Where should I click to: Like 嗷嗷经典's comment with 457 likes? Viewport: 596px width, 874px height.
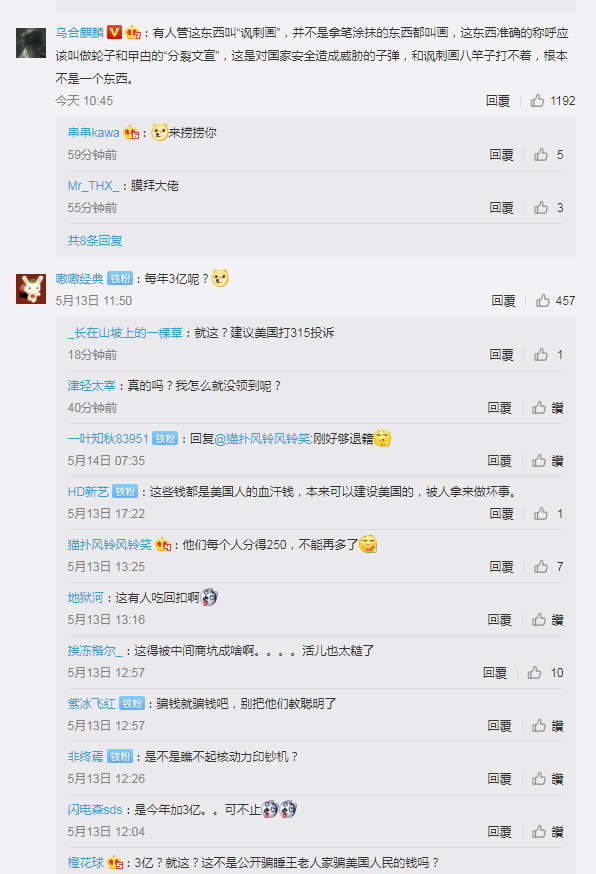(555, 301)
